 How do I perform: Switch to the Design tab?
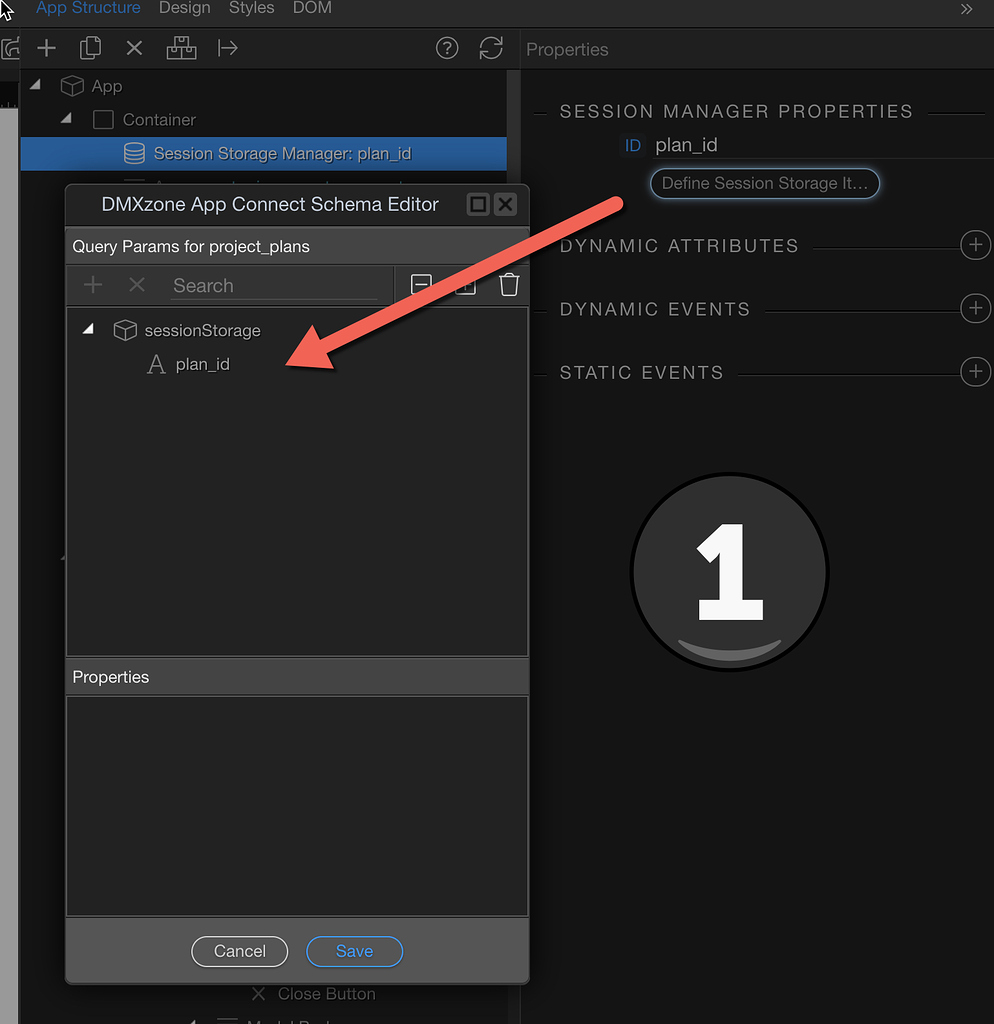pyautogui.click(x=184, y=8)
